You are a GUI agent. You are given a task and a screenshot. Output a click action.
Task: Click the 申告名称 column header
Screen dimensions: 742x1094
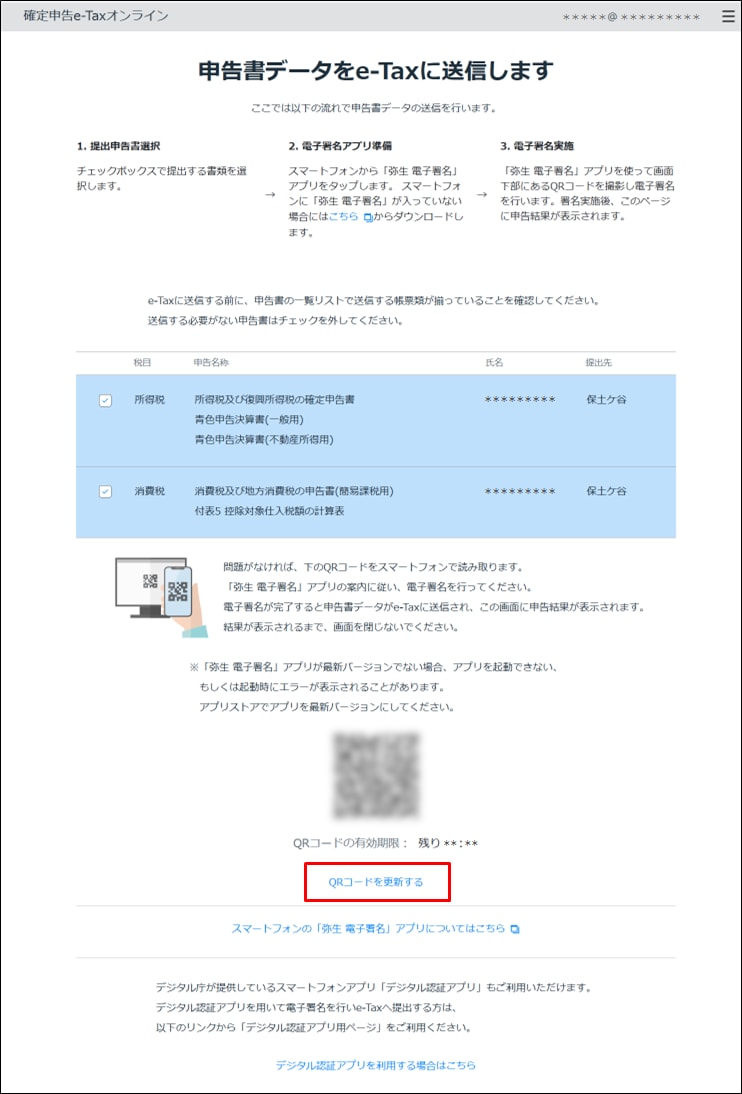pyautogui.click(x=212, y=363)
